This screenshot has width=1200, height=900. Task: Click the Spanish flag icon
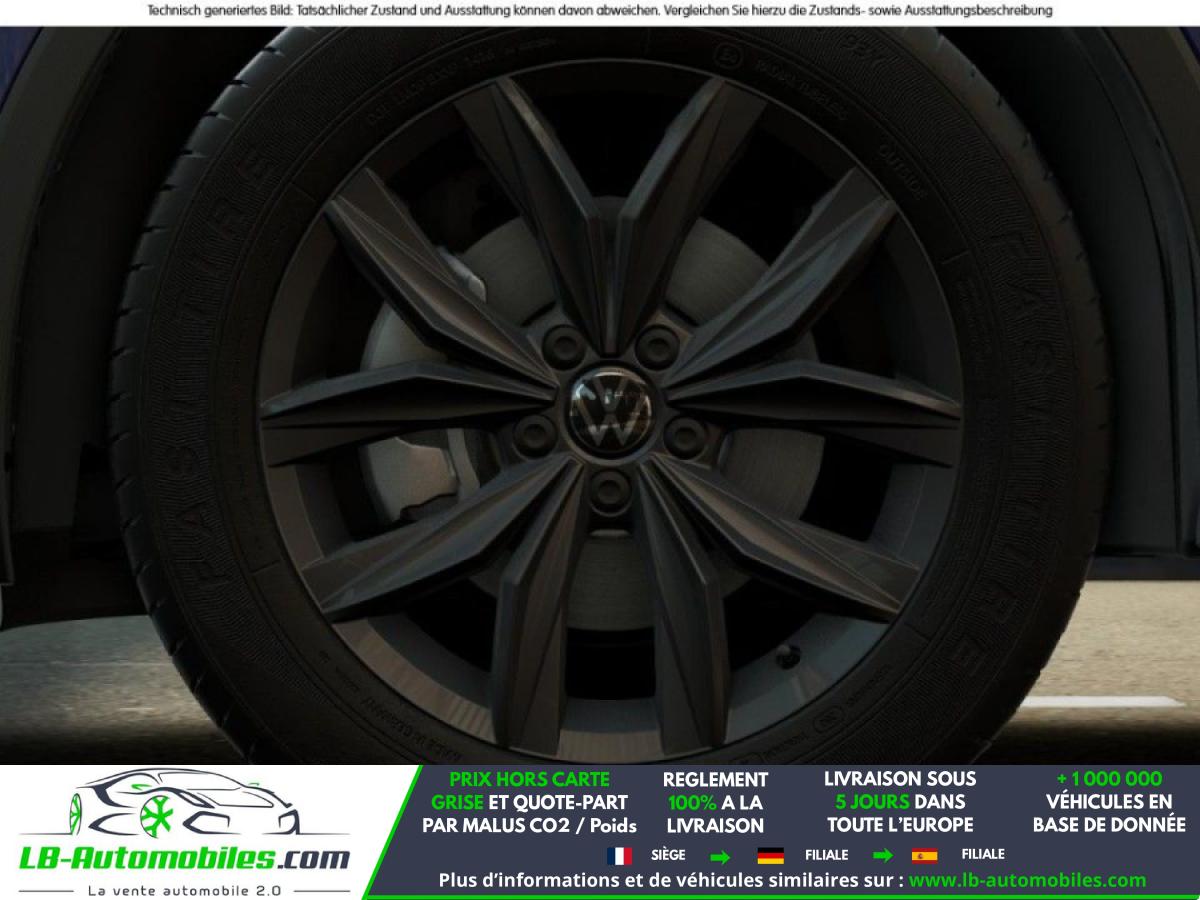(924, 856)
